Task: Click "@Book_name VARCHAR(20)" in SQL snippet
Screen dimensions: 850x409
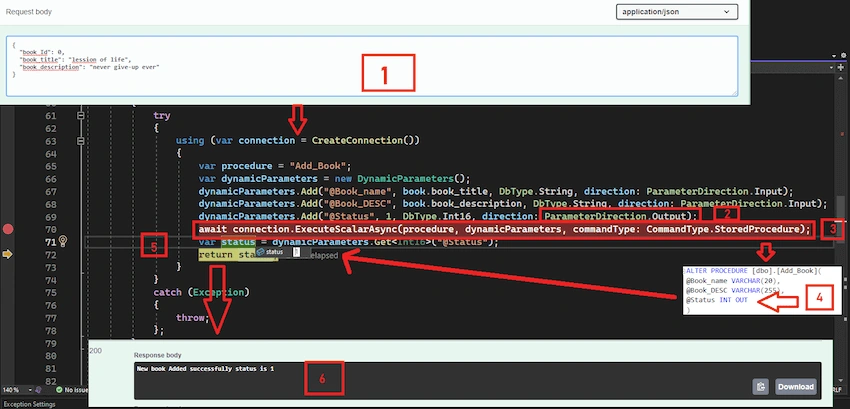Action: click(732, 280)
